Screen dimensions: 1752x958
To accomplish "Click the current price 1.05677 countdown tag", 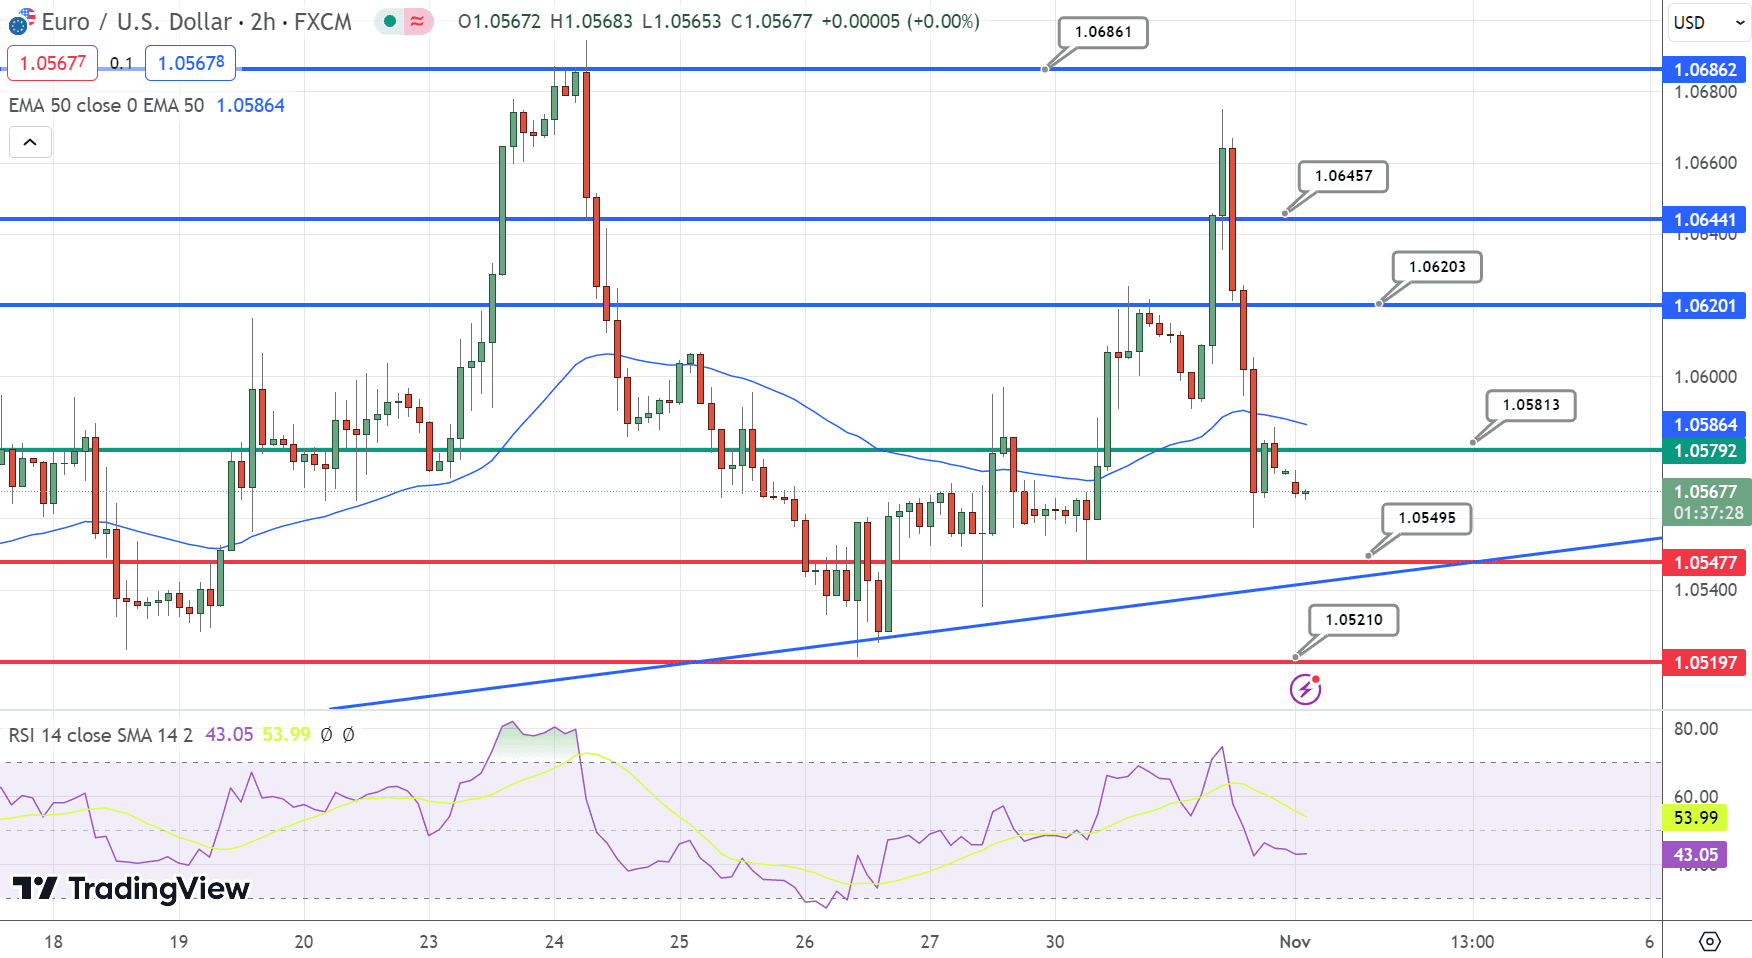I will click(x=1707, y=502).
